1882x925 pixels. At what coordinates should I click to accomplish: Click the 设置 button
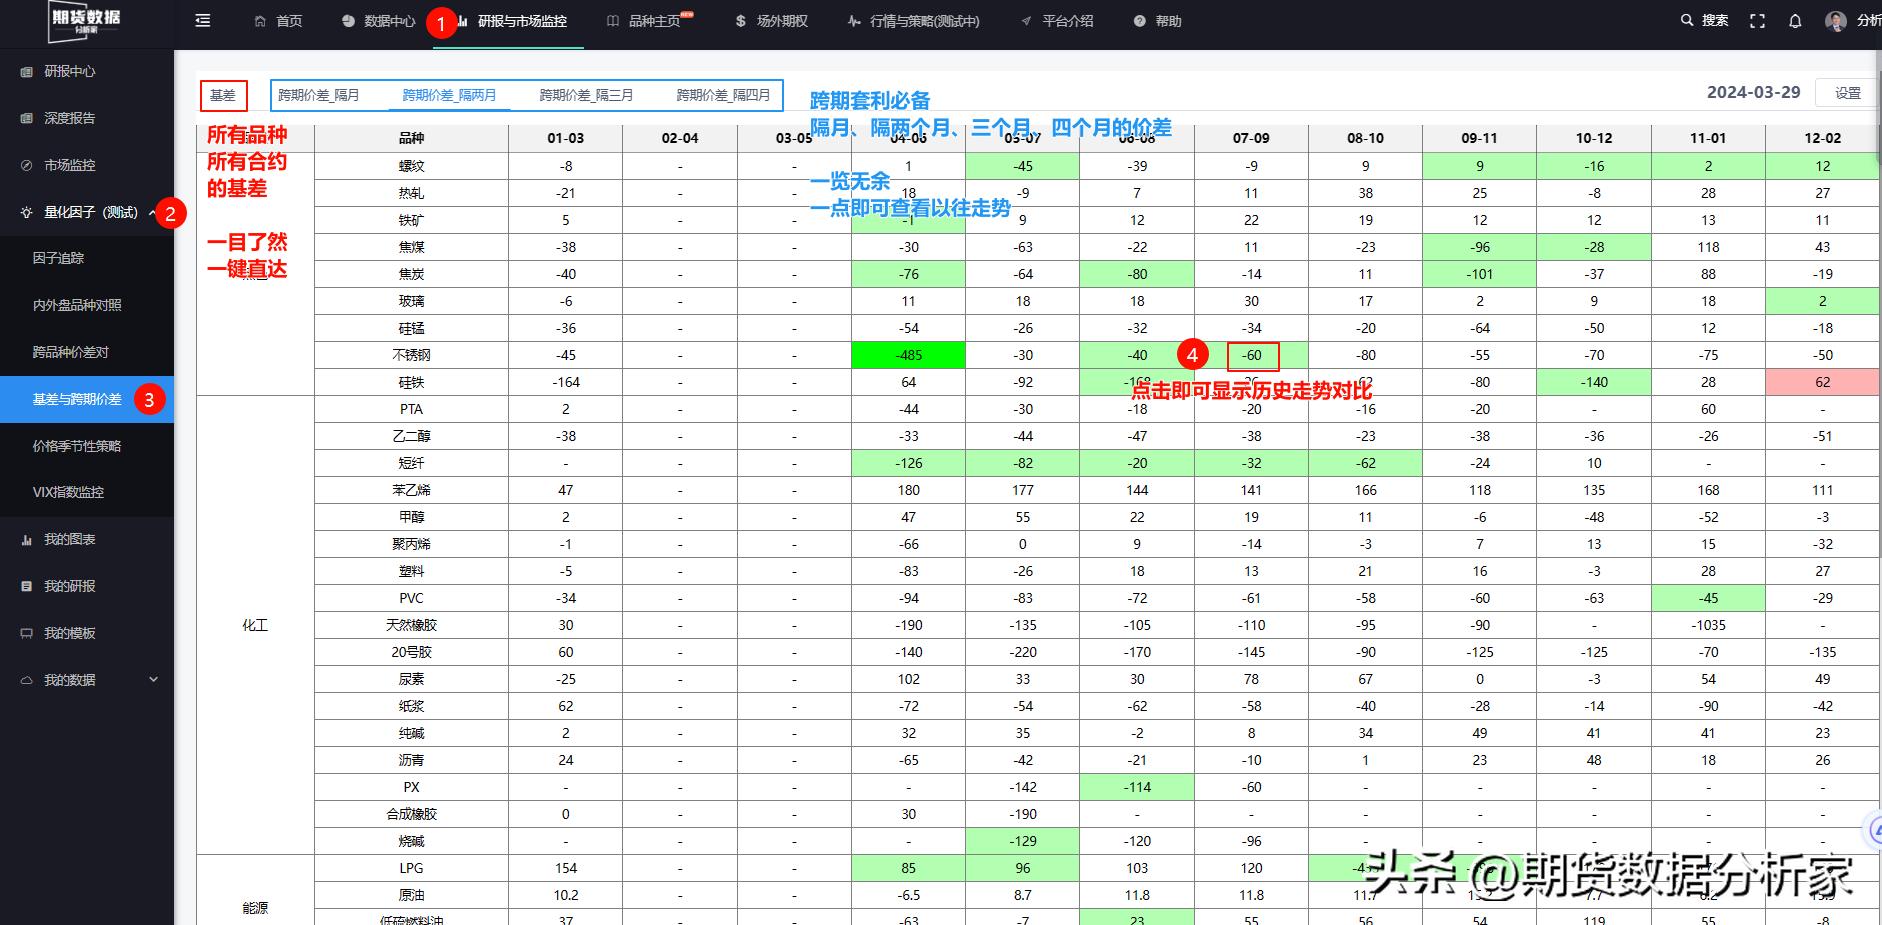[x=1847, y=93]
